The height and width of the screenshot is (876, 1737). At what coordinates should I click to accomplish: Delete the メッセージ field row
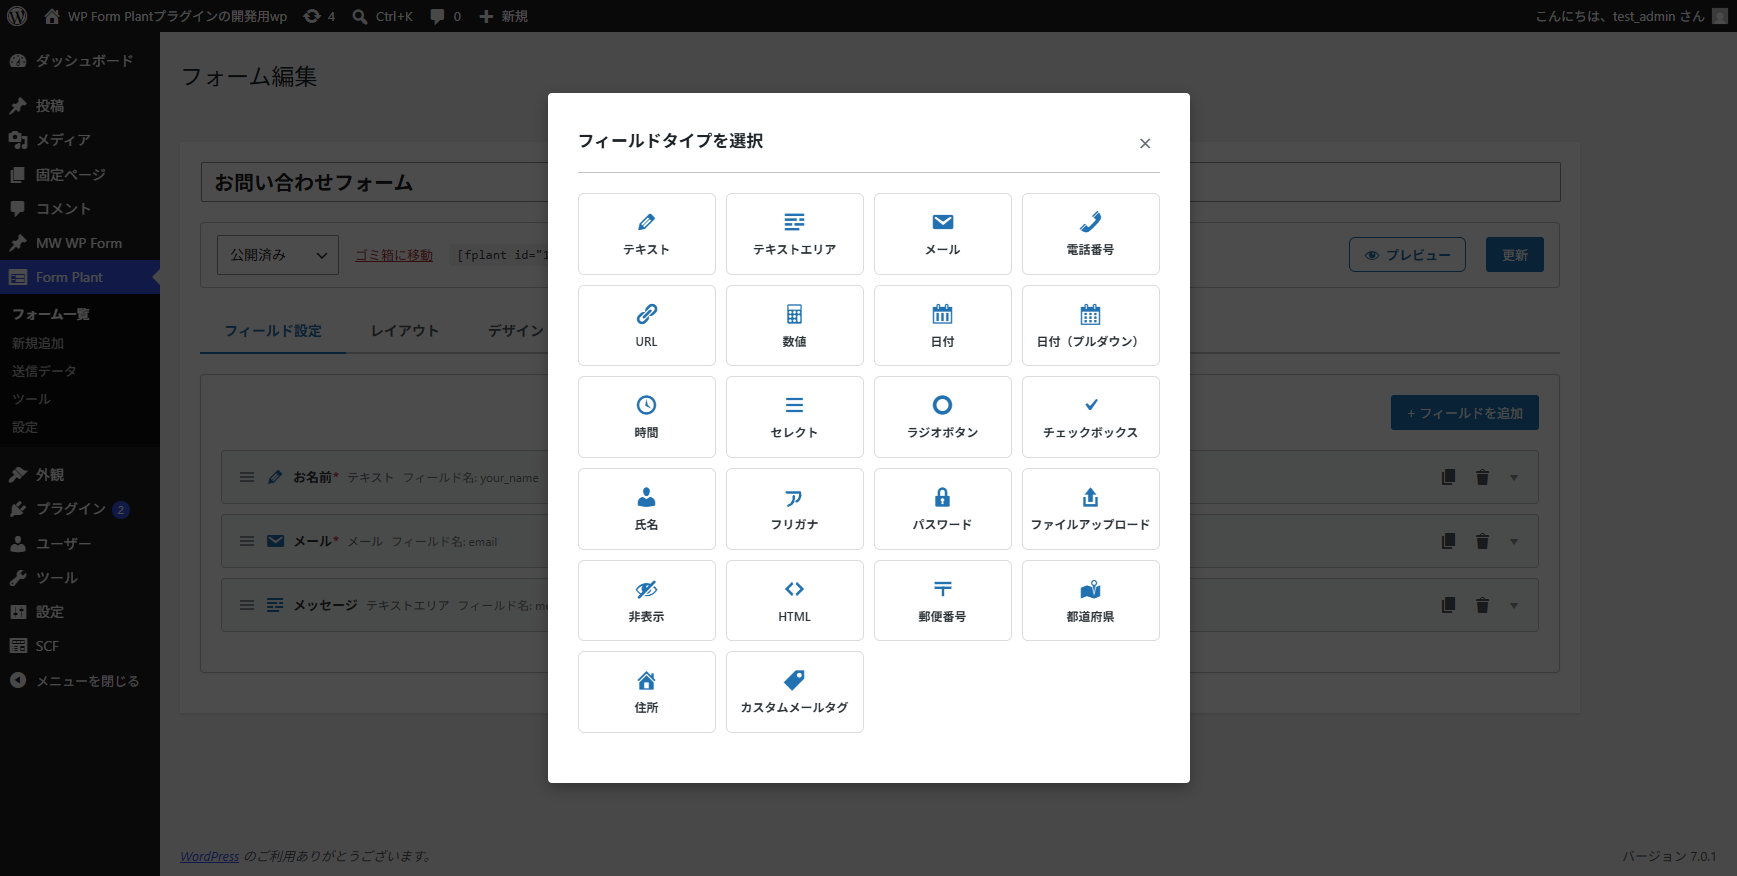click(1482, 605)
